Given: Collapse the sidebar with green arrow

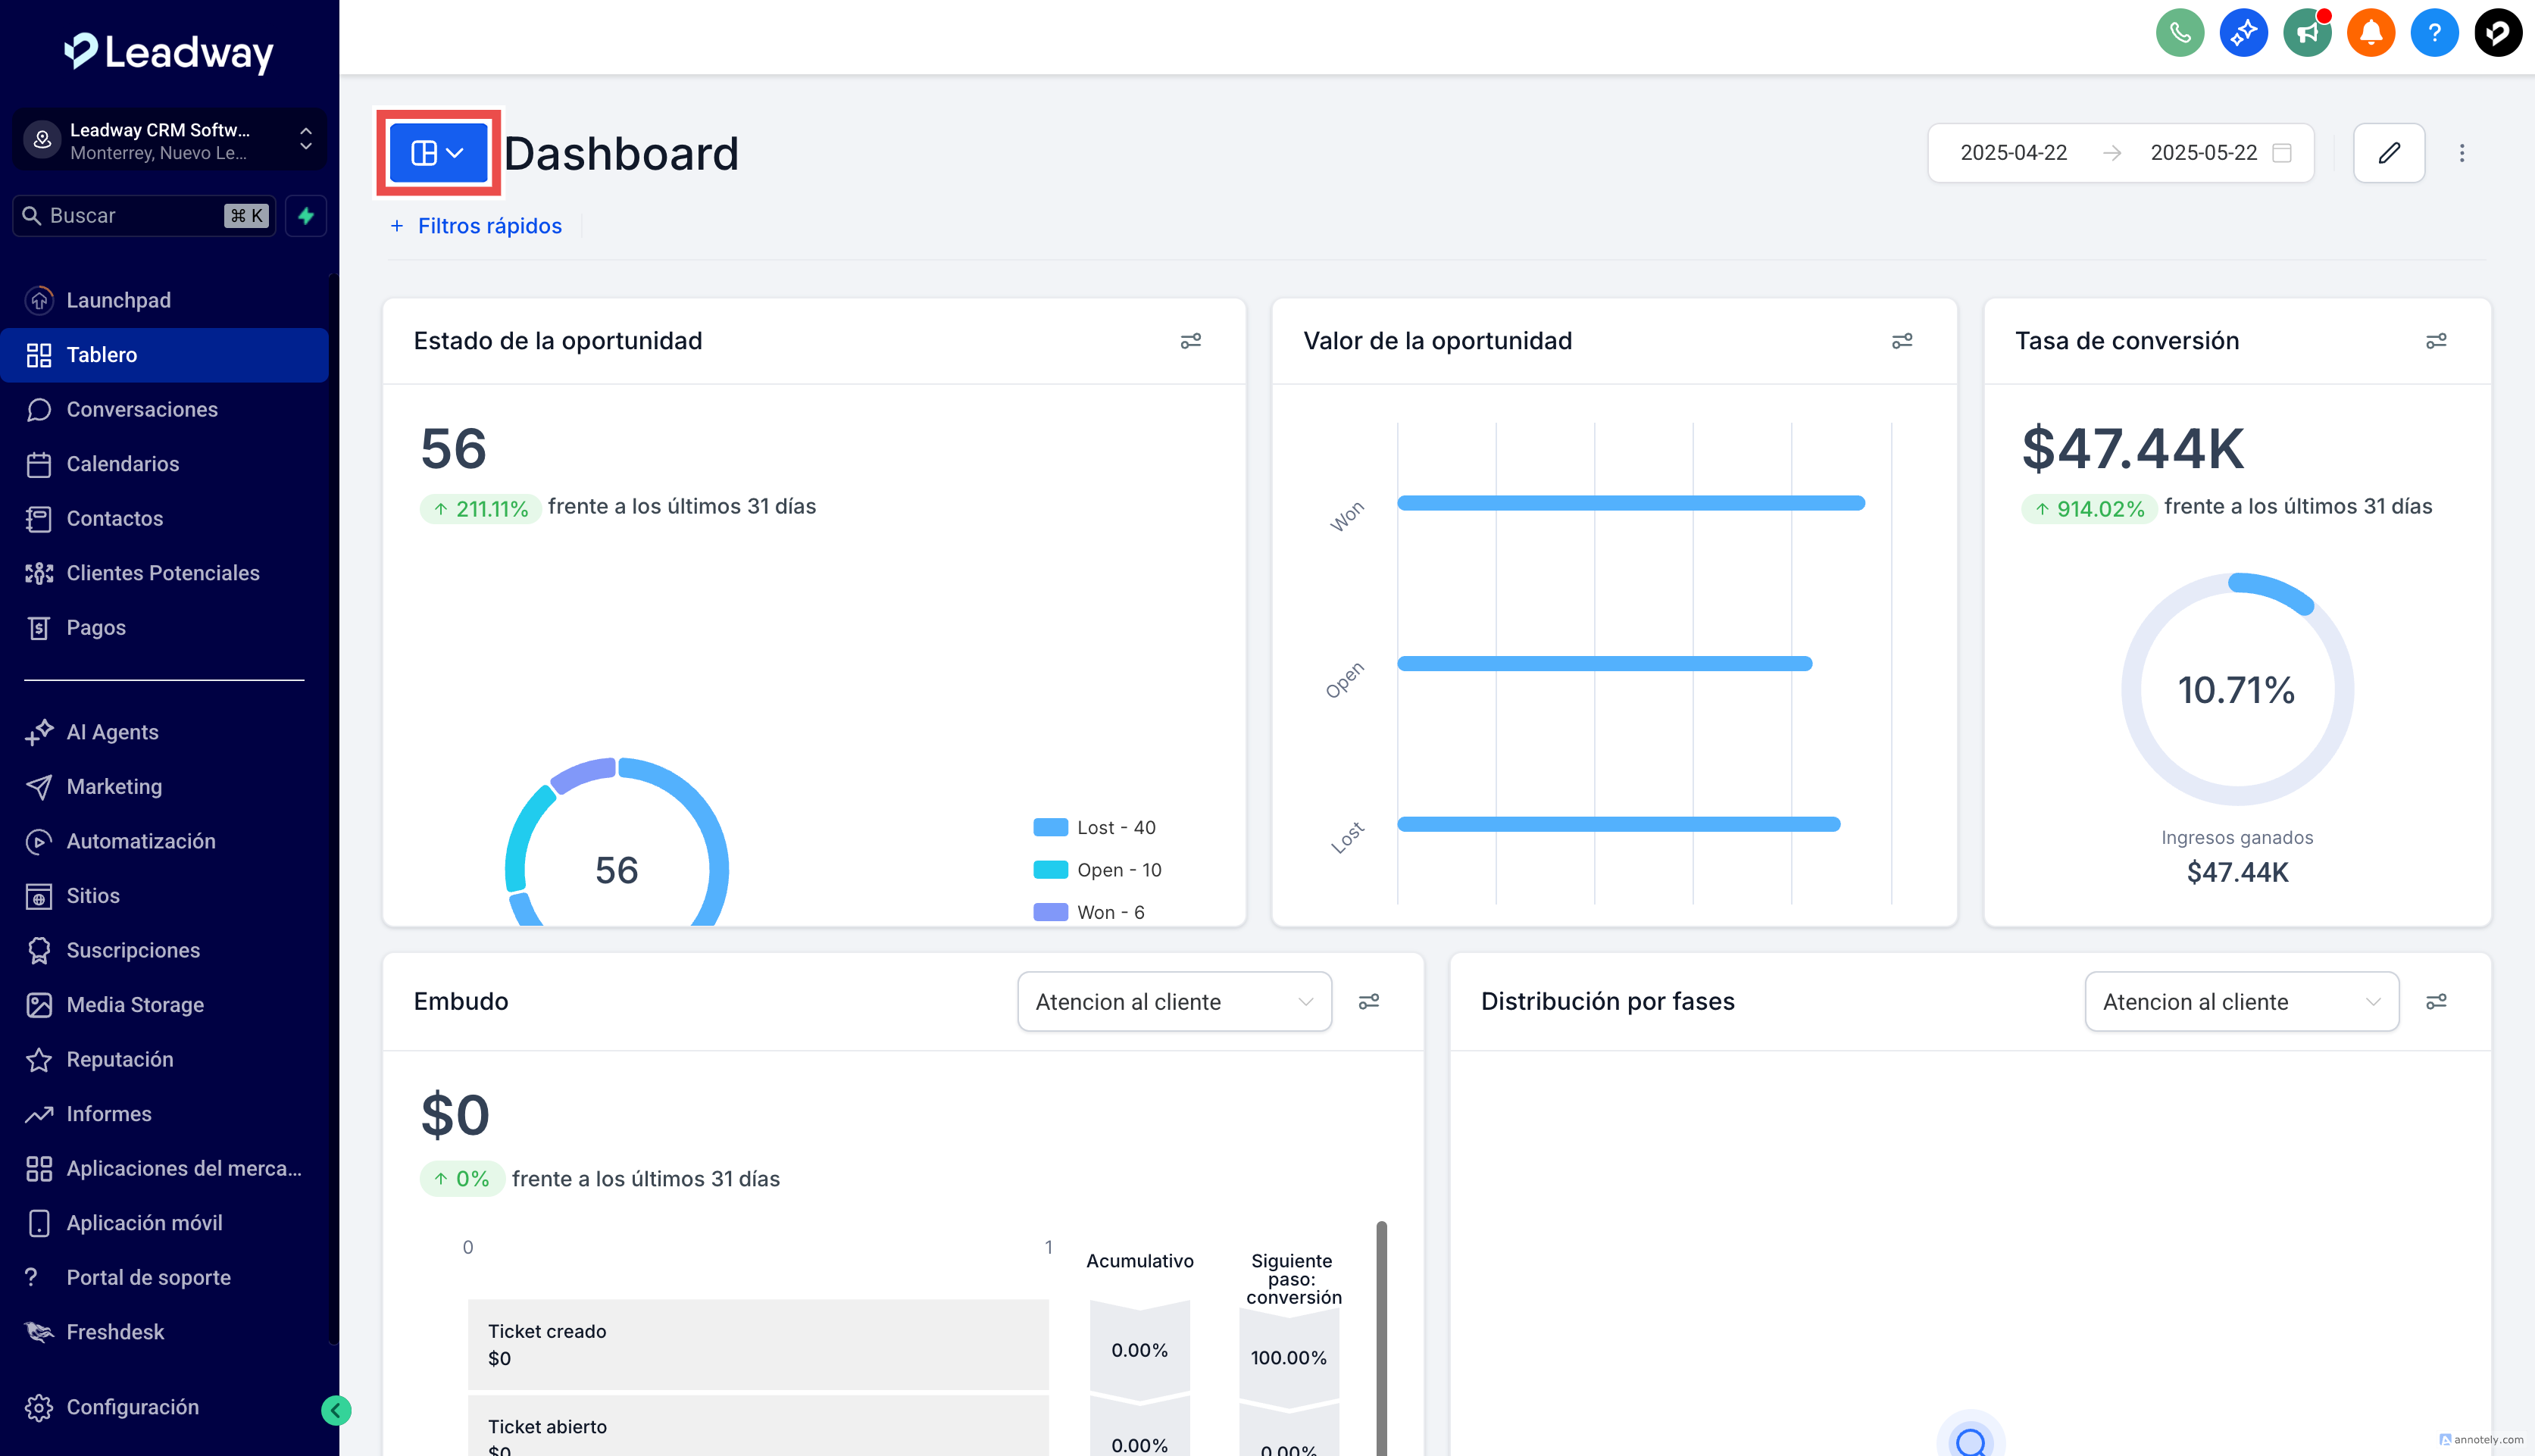Looking at the screenshot, I should [x=336, y=1410].
